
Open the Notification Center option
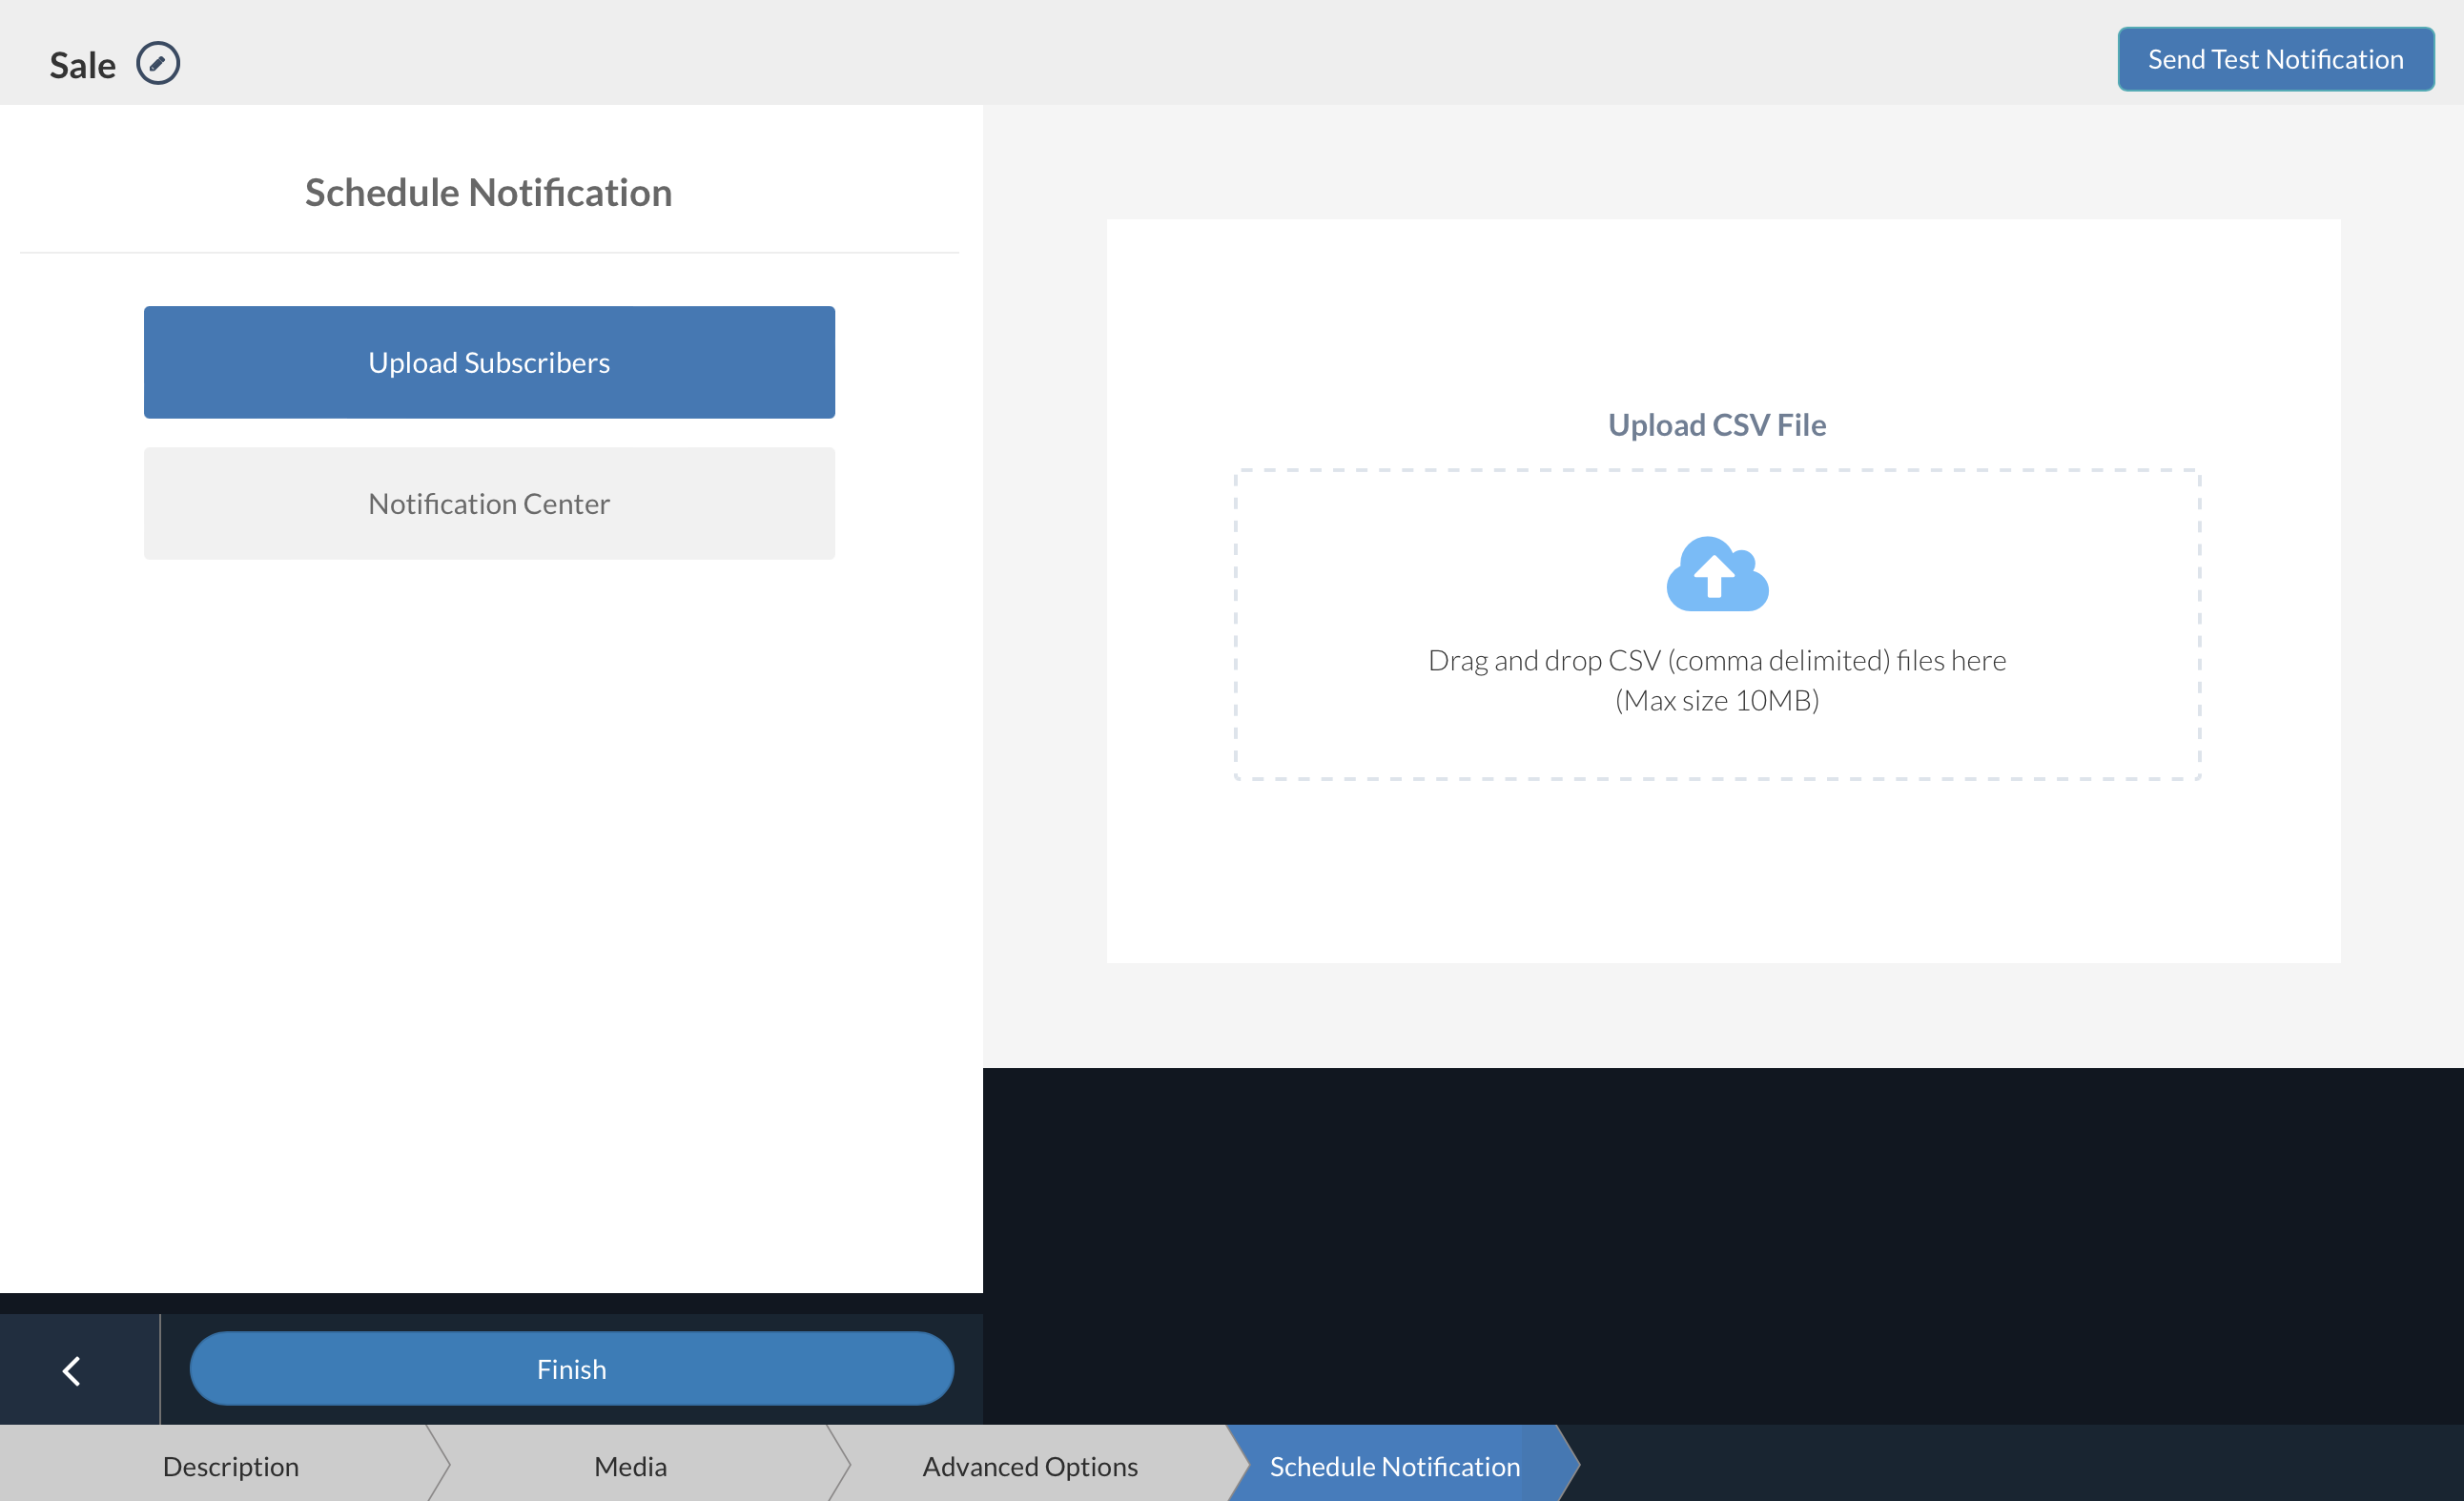coord(489,503)
